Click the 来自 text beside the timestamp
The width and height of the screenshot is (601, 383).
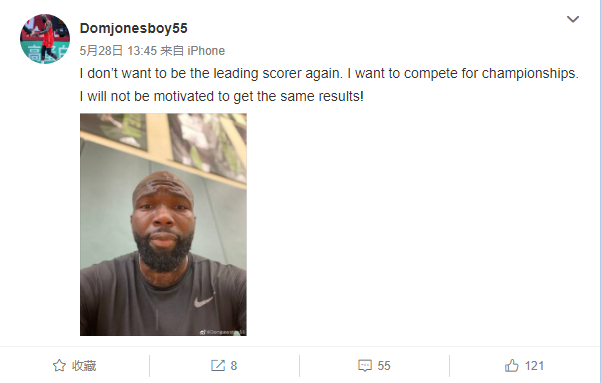click(172, 51)
